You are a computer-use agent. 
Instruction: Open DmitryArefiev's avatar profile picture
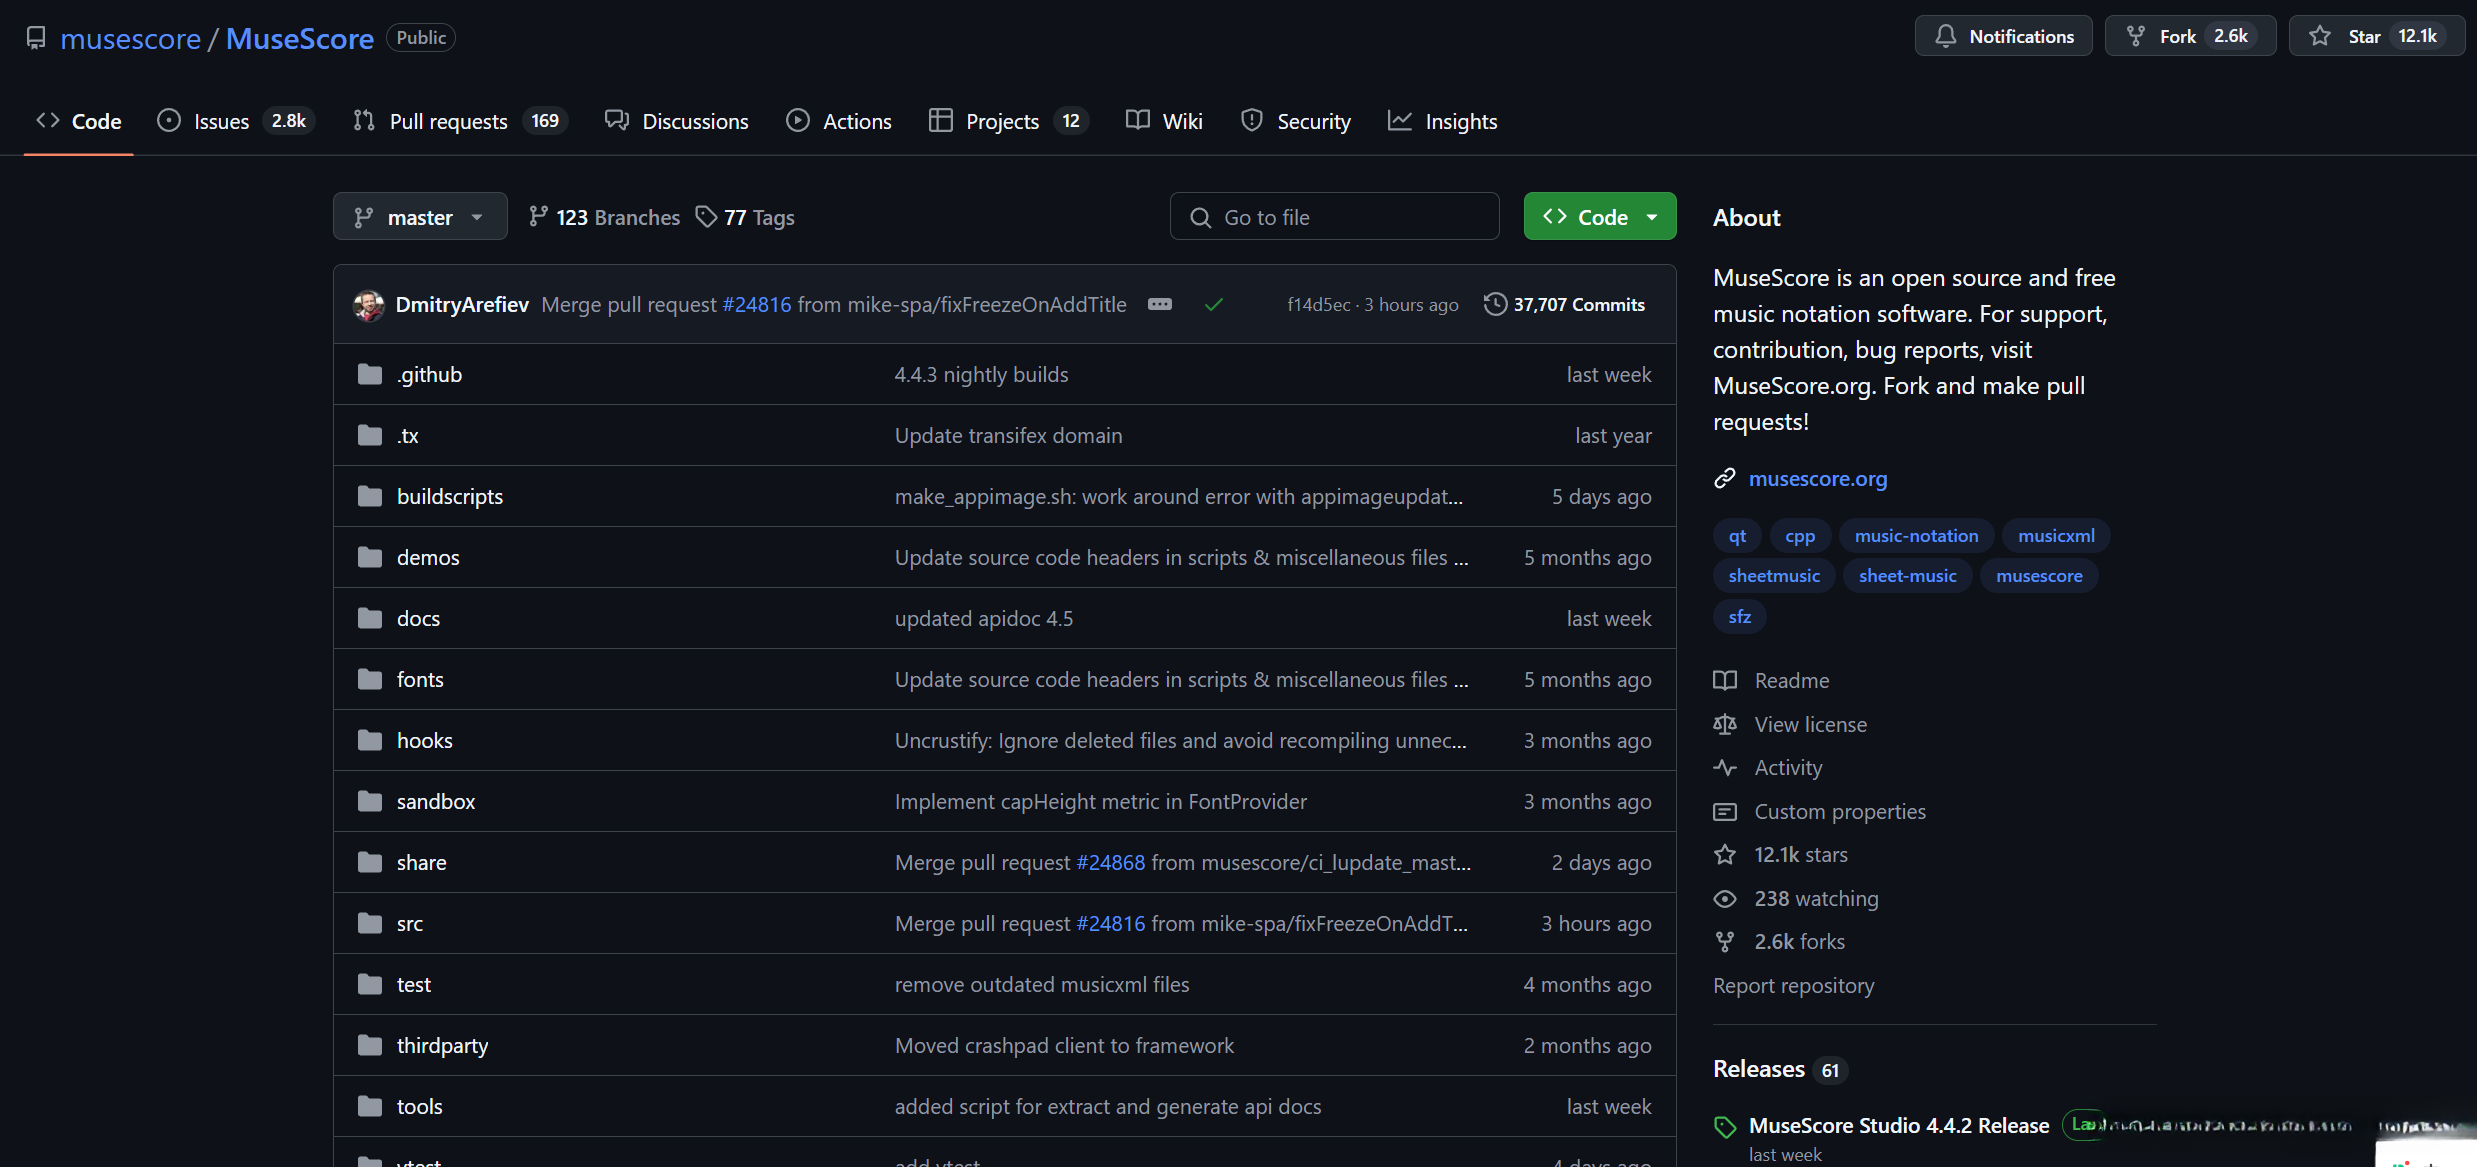pyautogui.click(x=369, y=305)
